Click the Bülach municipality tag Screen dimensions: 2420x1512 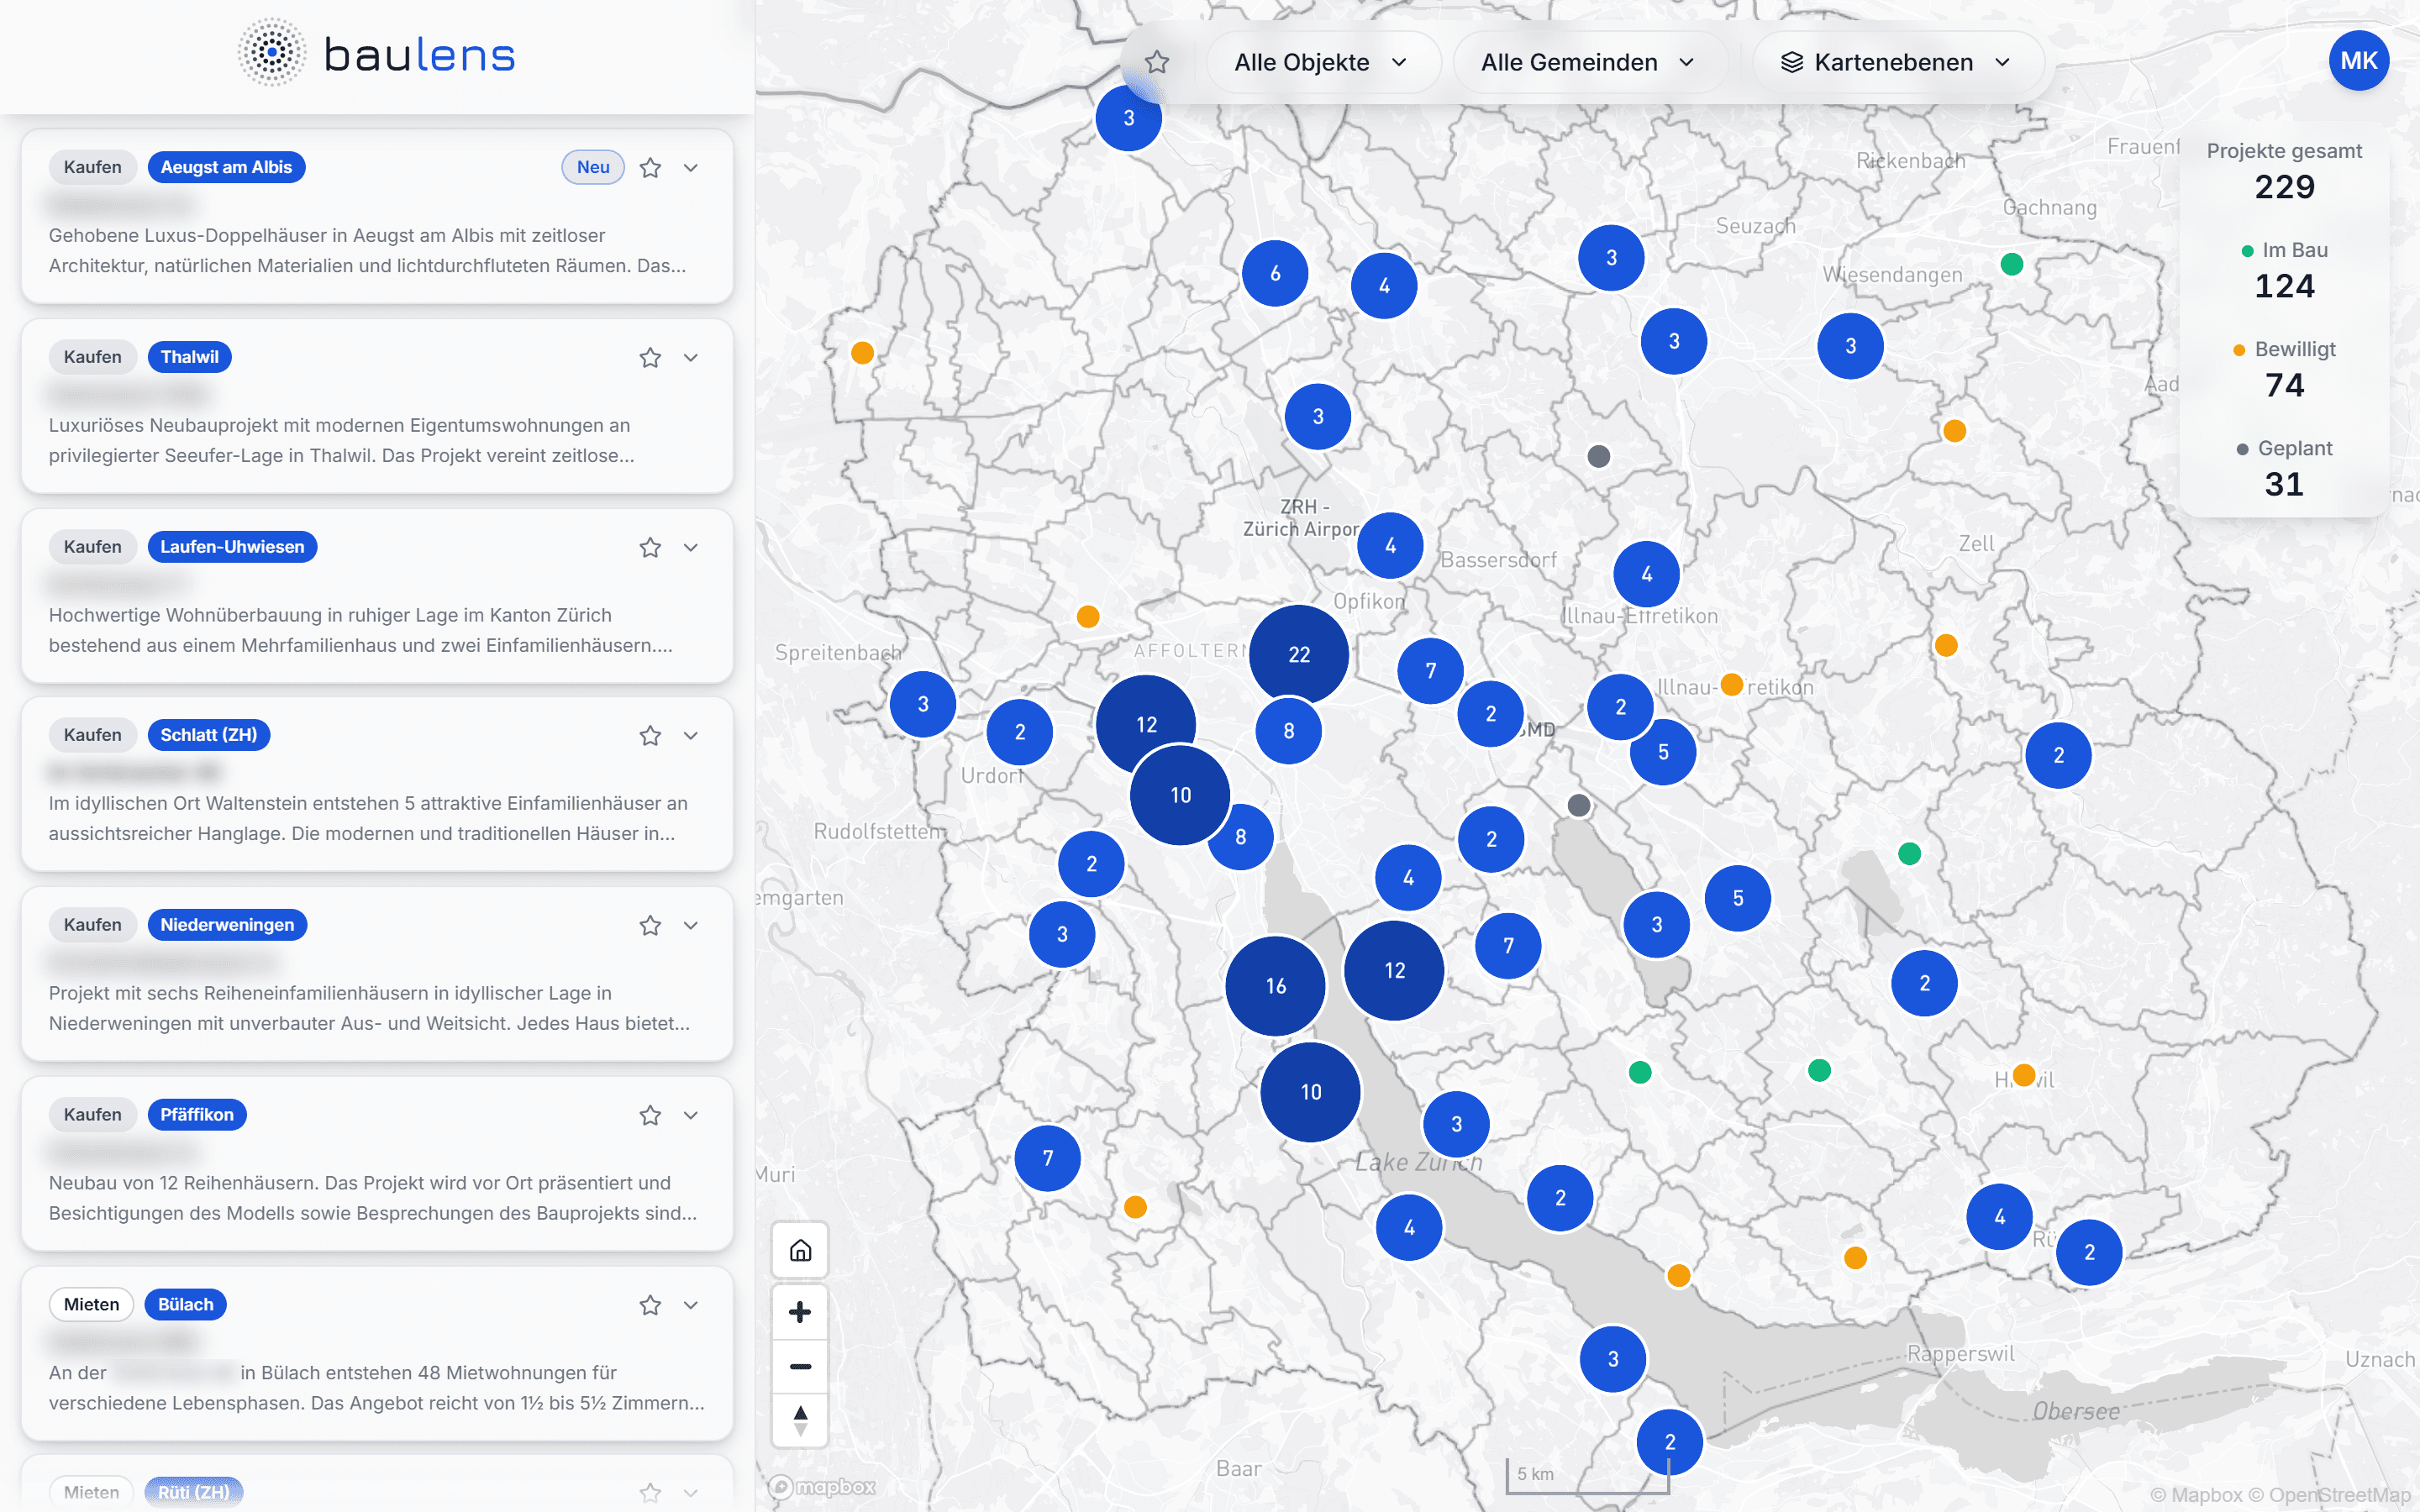pyautogui.click(x=185, y=1305)
